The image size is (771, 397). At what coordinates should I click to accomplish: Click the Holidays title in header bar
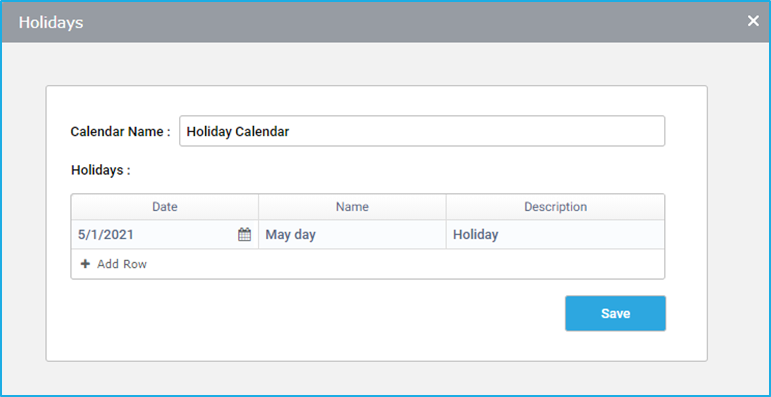(51, 23)
